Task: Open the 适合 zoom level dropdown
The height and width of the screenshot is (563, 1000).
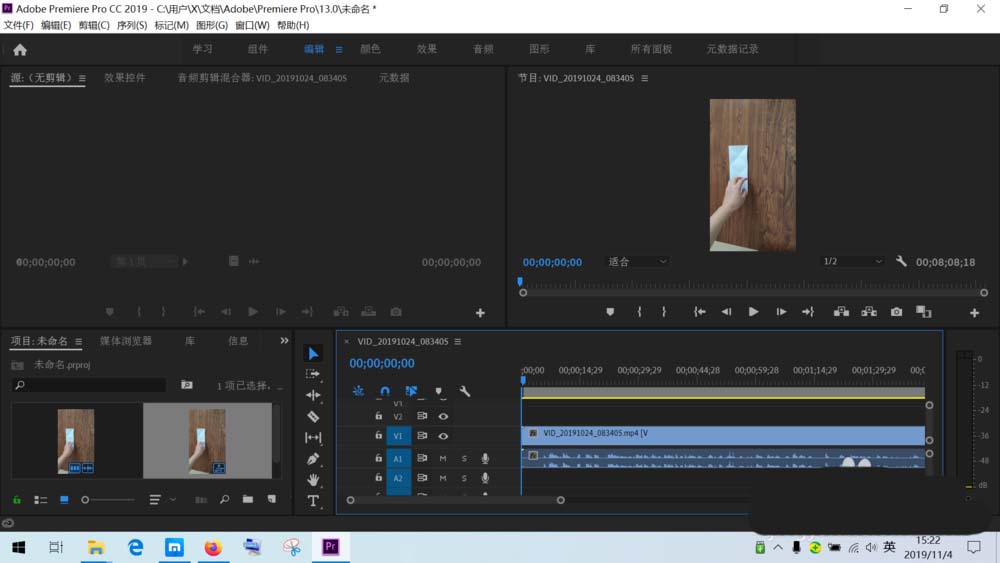Action: tap(637, 262)
